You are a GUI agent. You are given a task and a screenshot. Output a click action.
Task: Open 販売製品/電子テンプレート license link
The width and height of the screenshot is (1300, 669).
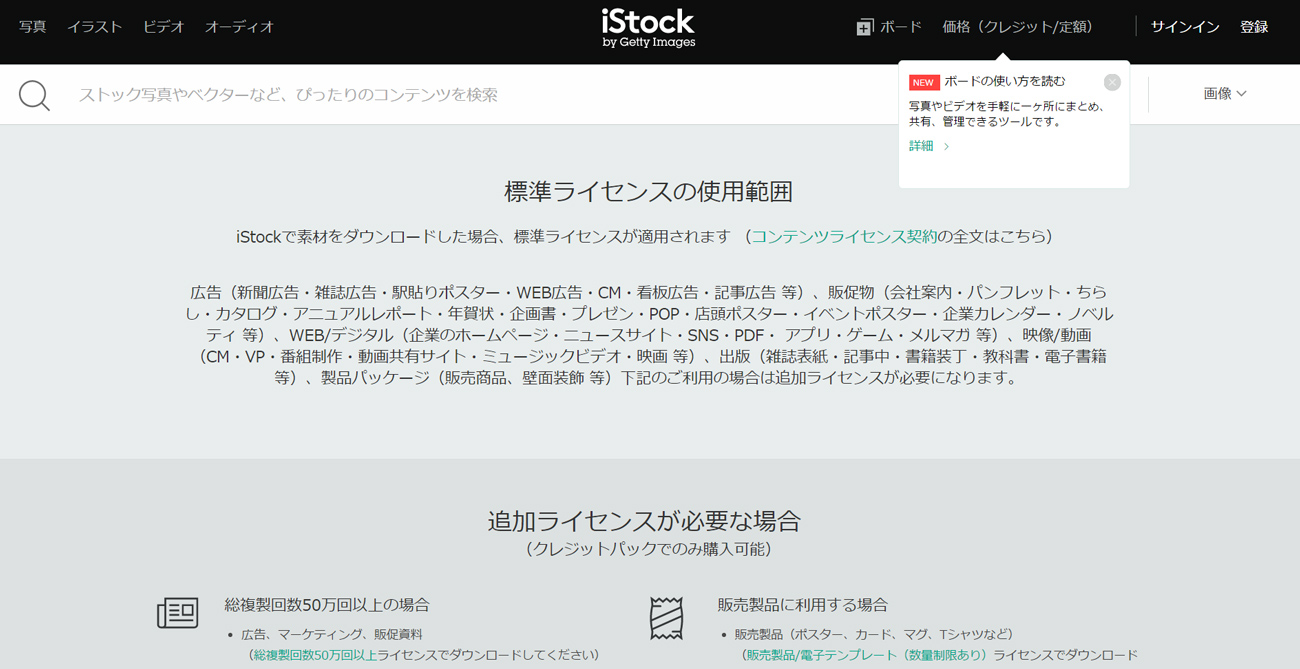click(866, 655)
